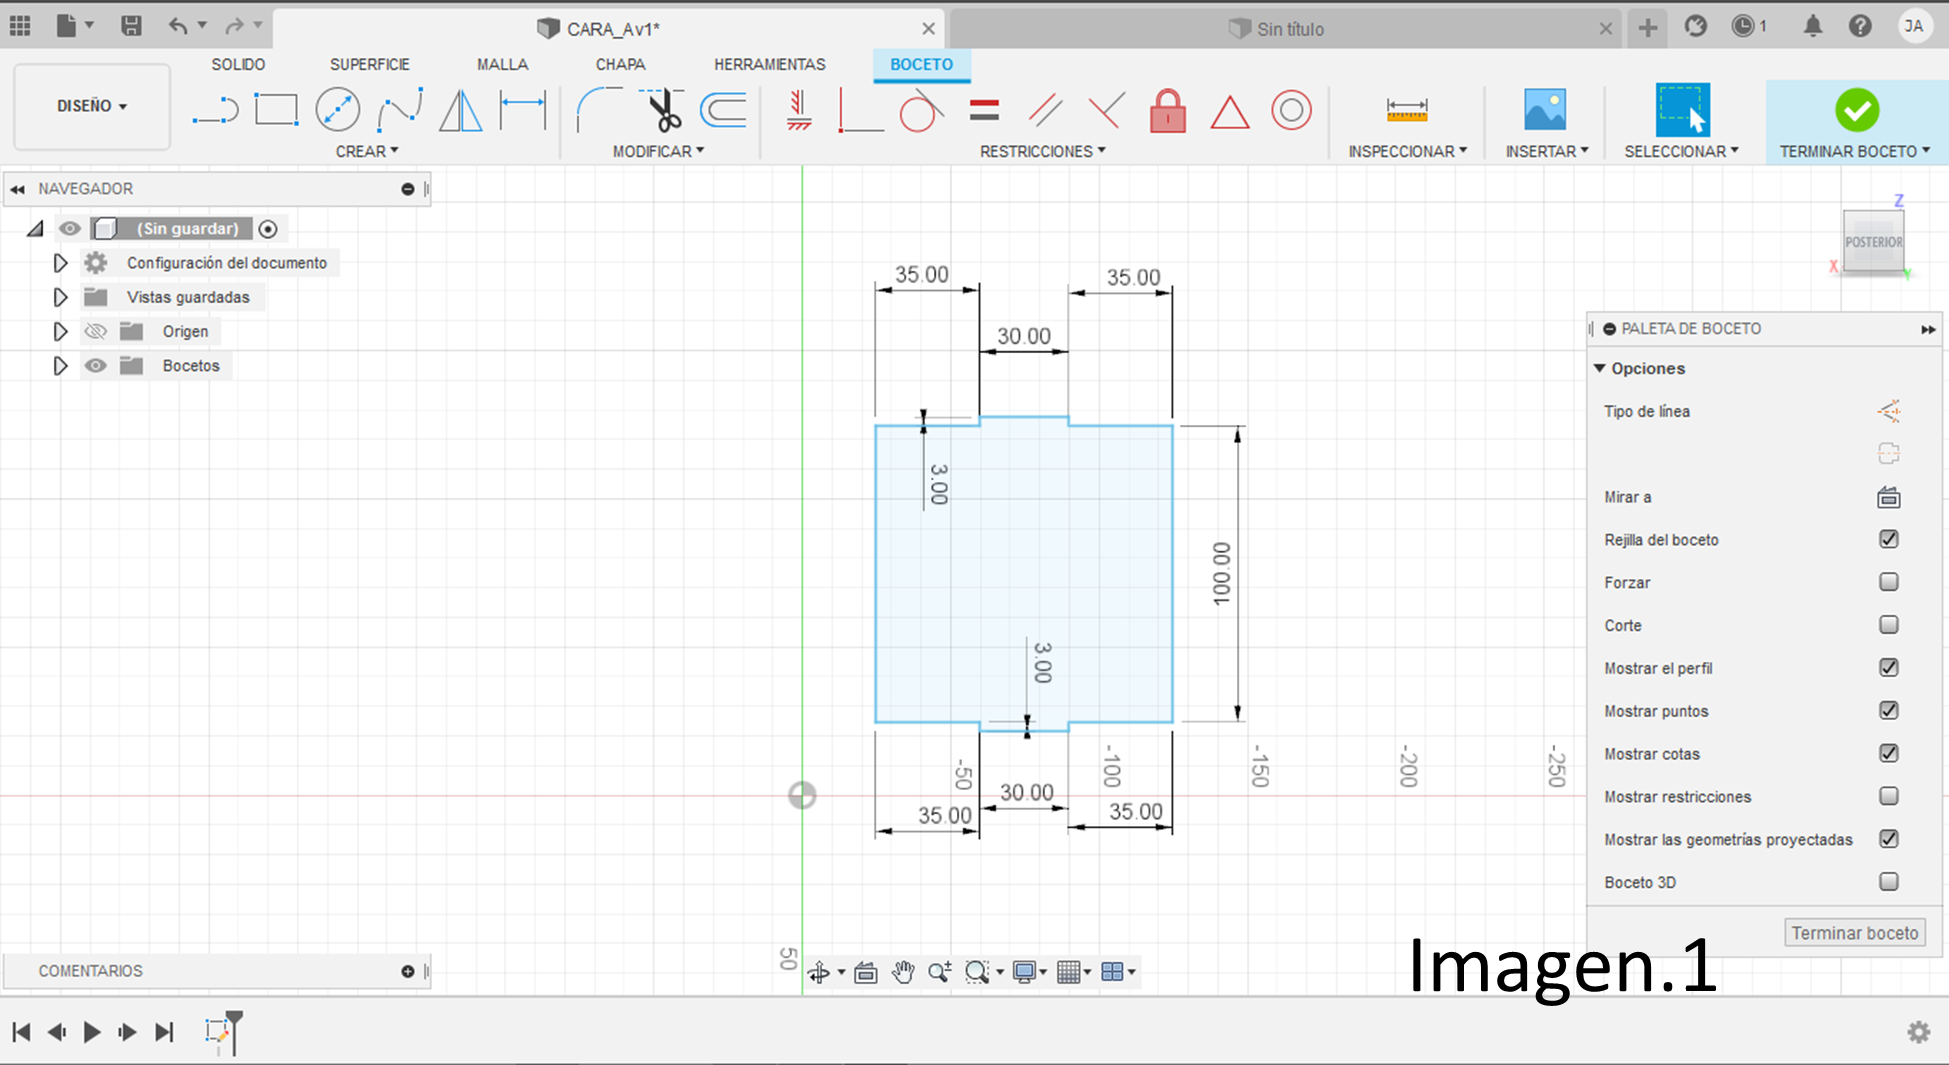Click the timeline Play button
1949x1065 pixels.
[x=92, y=1032]
